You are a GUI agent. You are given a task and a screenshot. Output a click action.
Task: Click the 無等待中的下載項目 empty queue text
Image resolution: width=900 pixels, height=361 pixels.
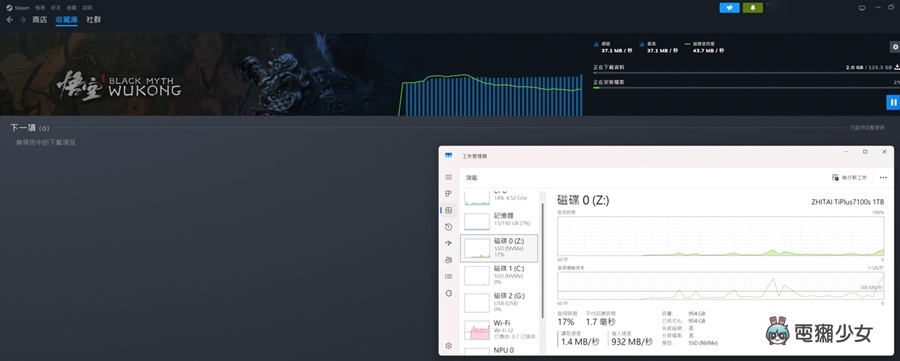46,142
